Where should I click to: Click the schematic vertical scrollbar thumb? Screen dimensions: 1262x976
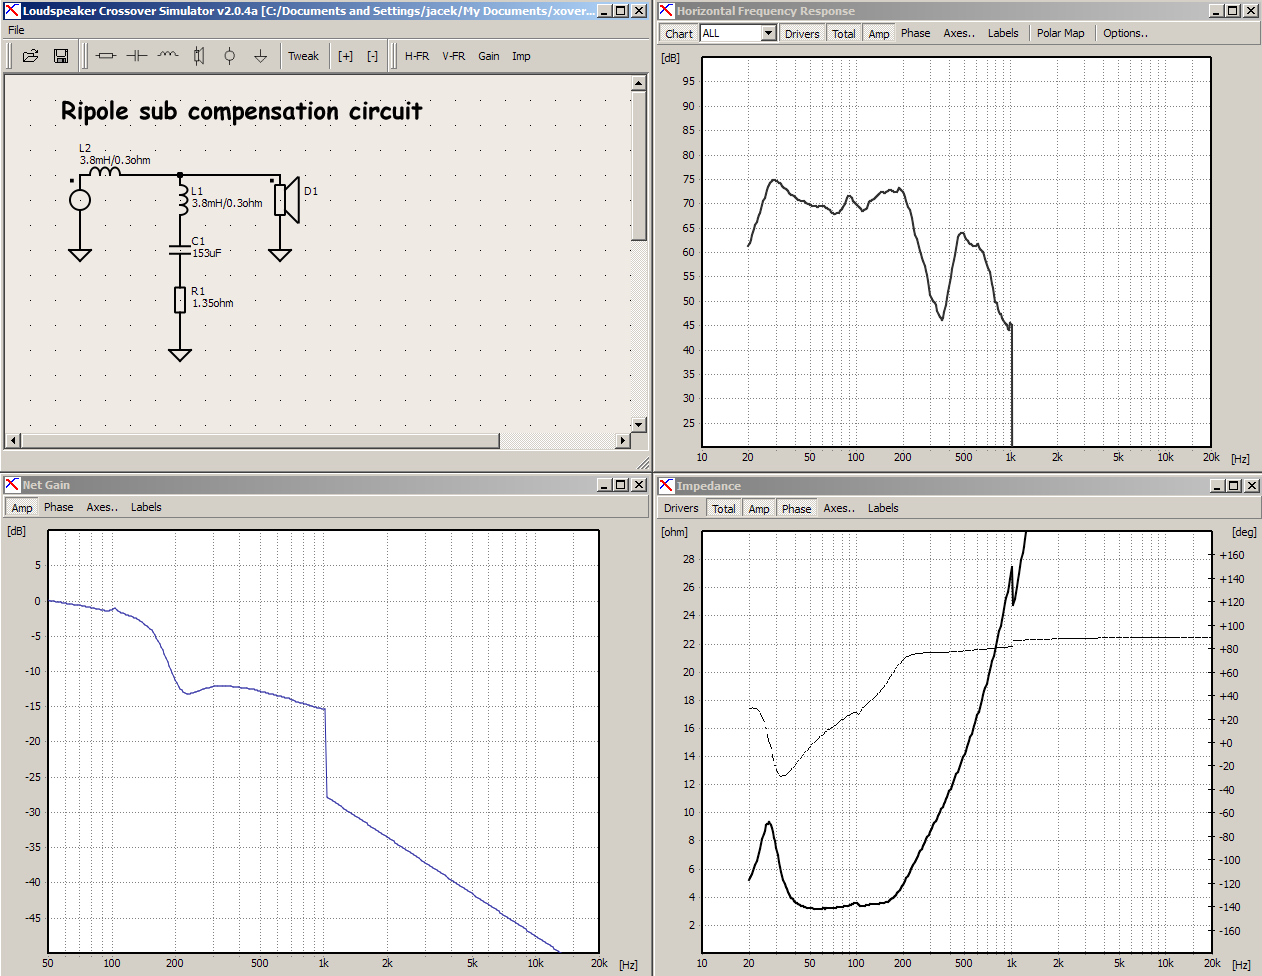click(639, 166)
